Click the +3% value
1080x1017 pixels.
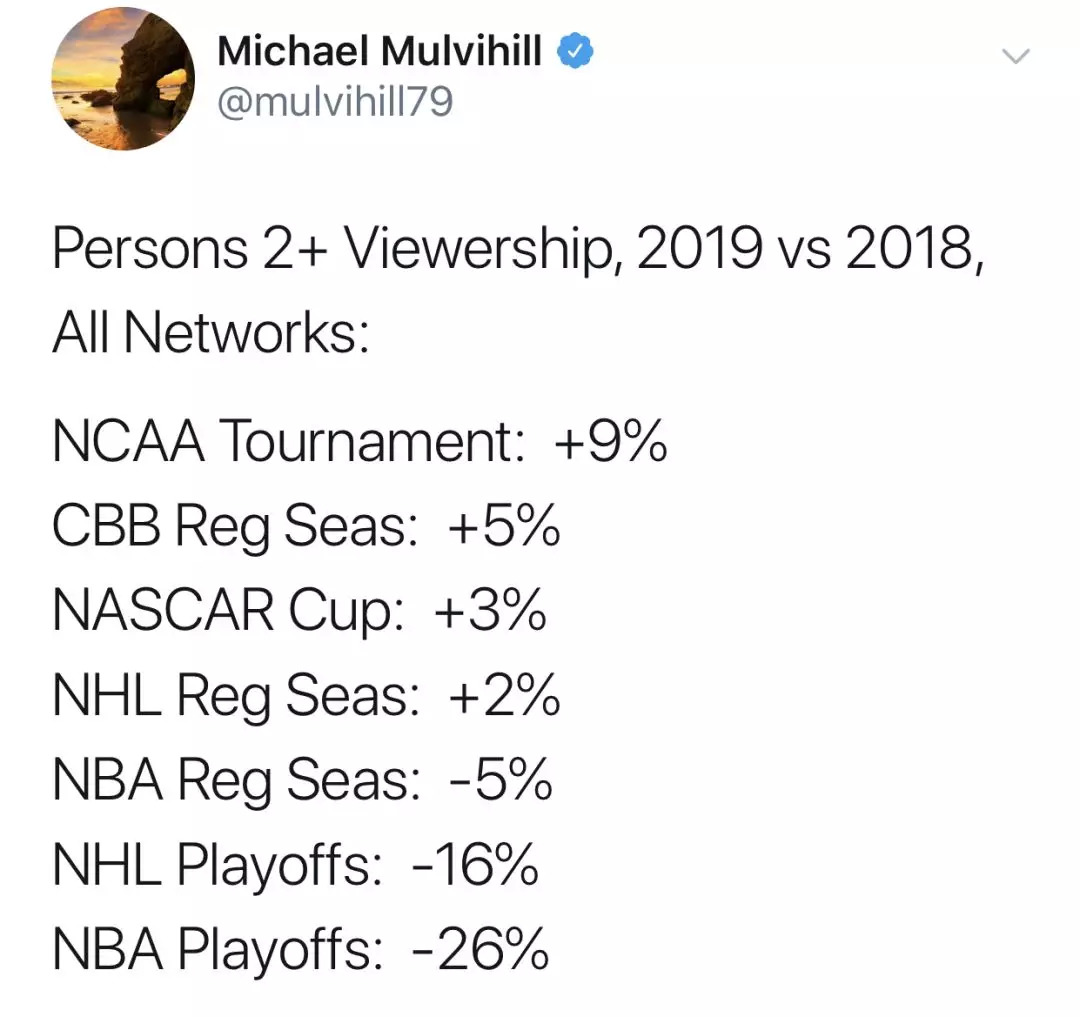pyautogui.click(x=490, y=612)
